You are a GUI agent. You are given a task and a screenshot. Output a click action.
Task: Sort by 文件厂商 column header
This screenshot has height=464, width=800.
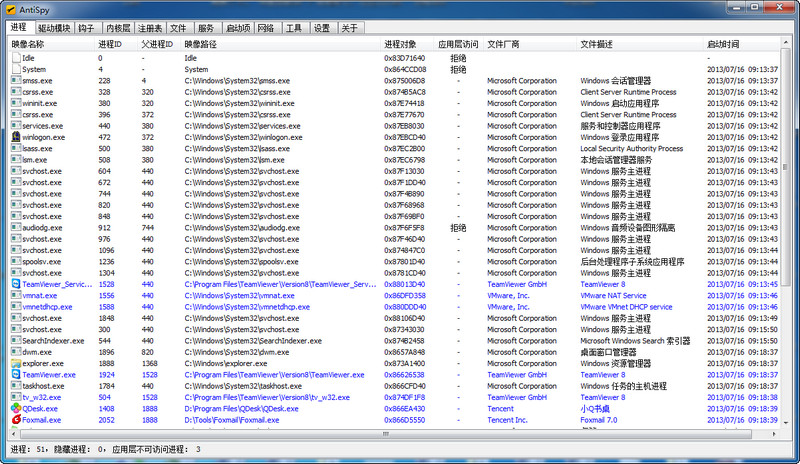pyautogui.click(x=530, y=44)
